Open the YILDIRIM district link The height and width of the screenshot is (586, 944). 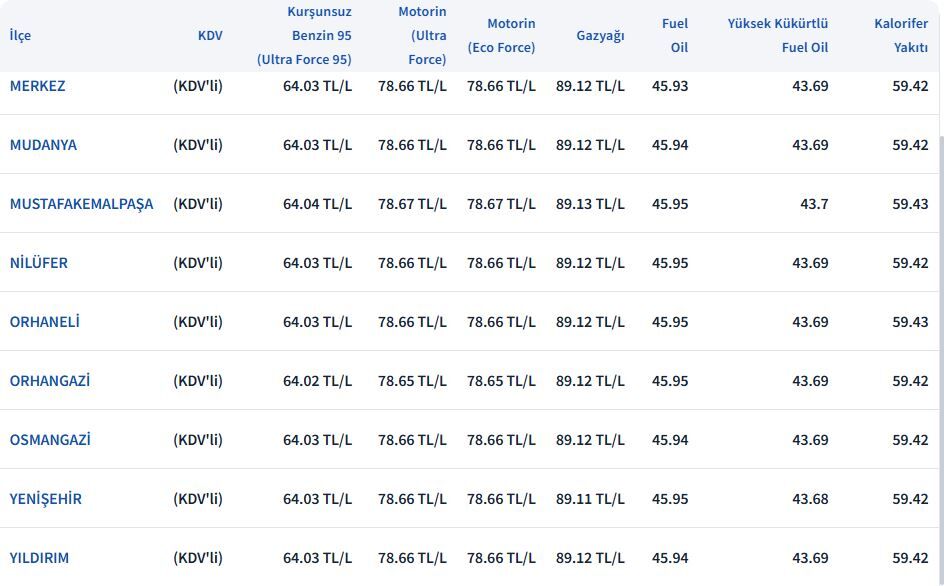point(39,558)
